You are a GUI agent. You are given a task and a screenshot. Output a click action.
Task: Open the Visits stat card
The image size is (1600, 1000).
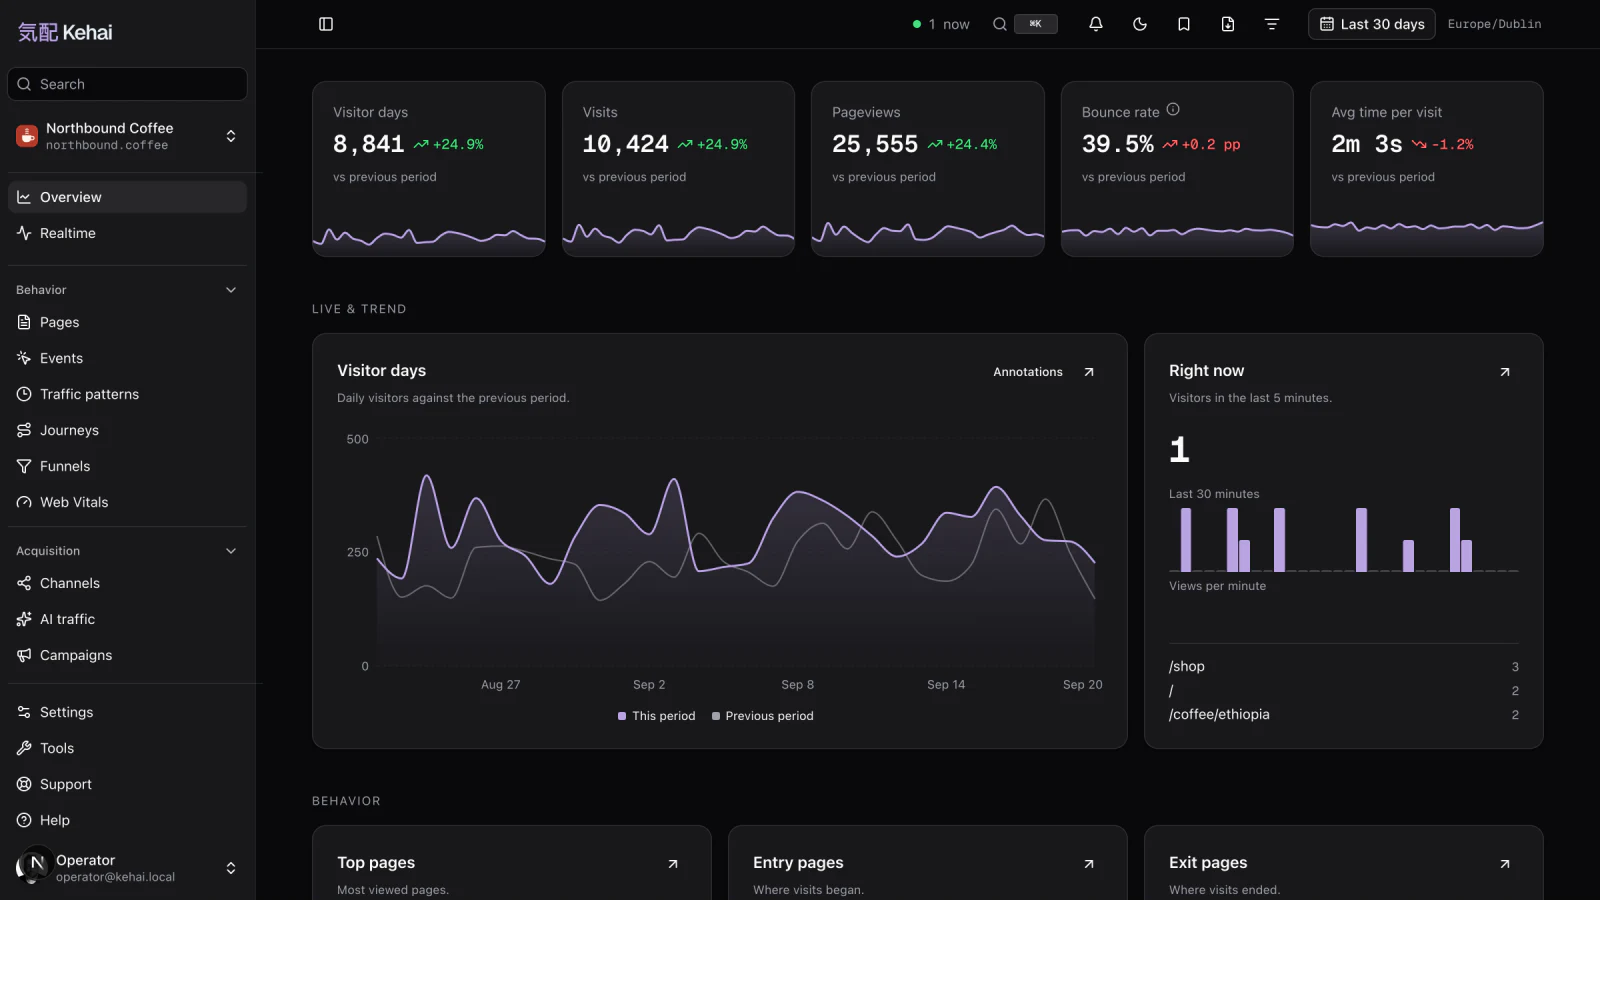pyautogui.click(x=678, y=169)
